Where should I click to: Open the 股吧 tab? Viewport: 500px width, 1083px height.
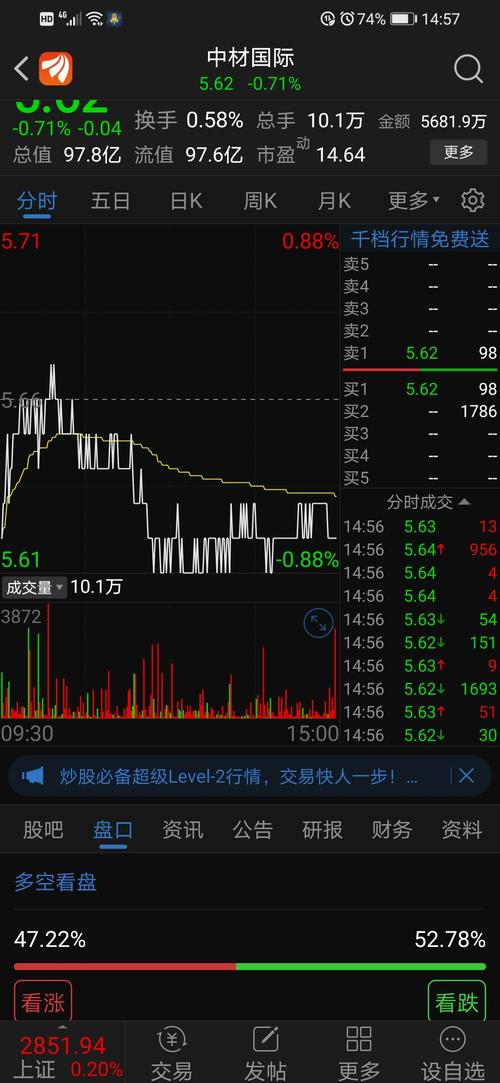click(43, 829)
